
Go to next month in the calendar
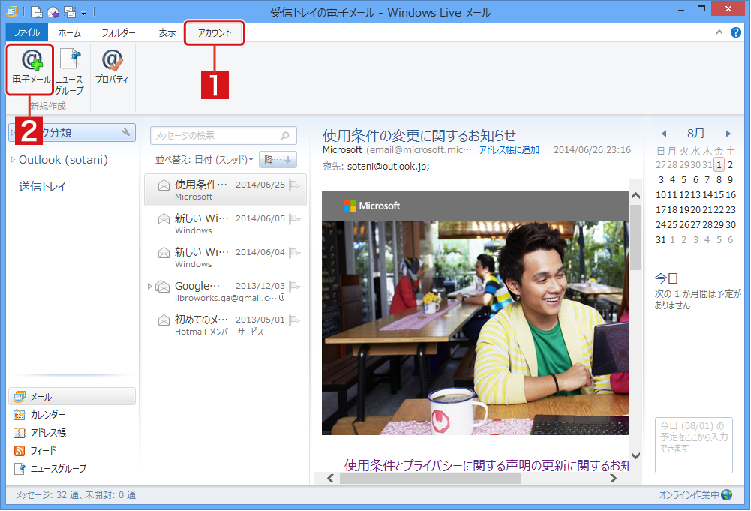coord(730,132)
